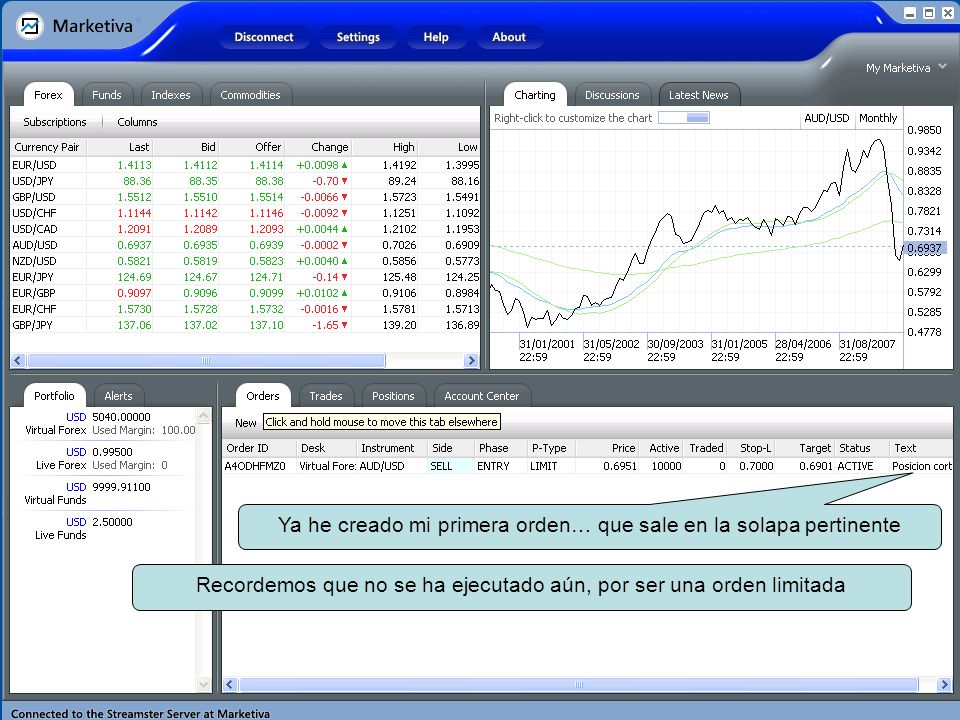Image resolution: width=960 pixels, height=720 pixels.
Task: Open the Indexes tab
Action: (x=171, y=95)
